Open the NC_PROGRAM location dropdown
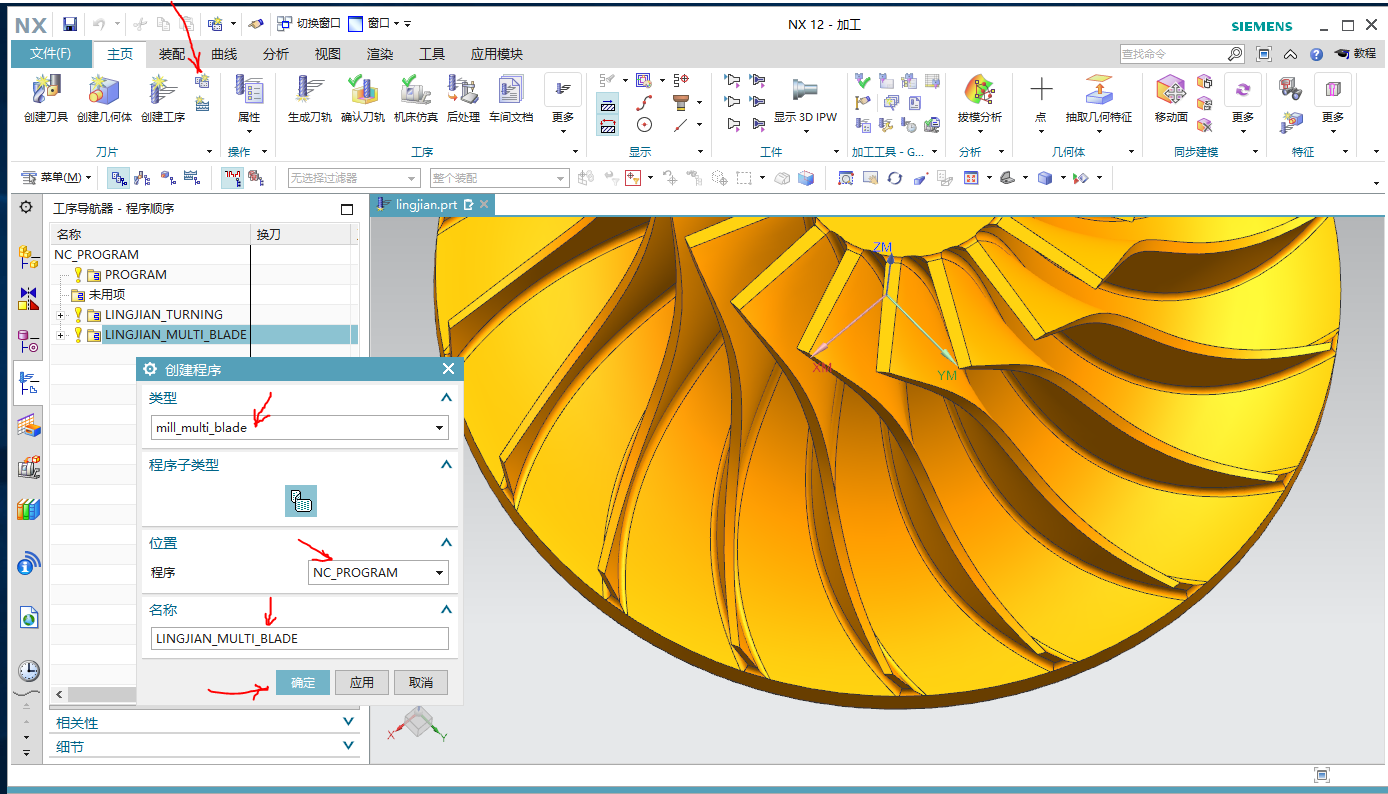This screenshot has height=794, width=1388. coord(439,573)
